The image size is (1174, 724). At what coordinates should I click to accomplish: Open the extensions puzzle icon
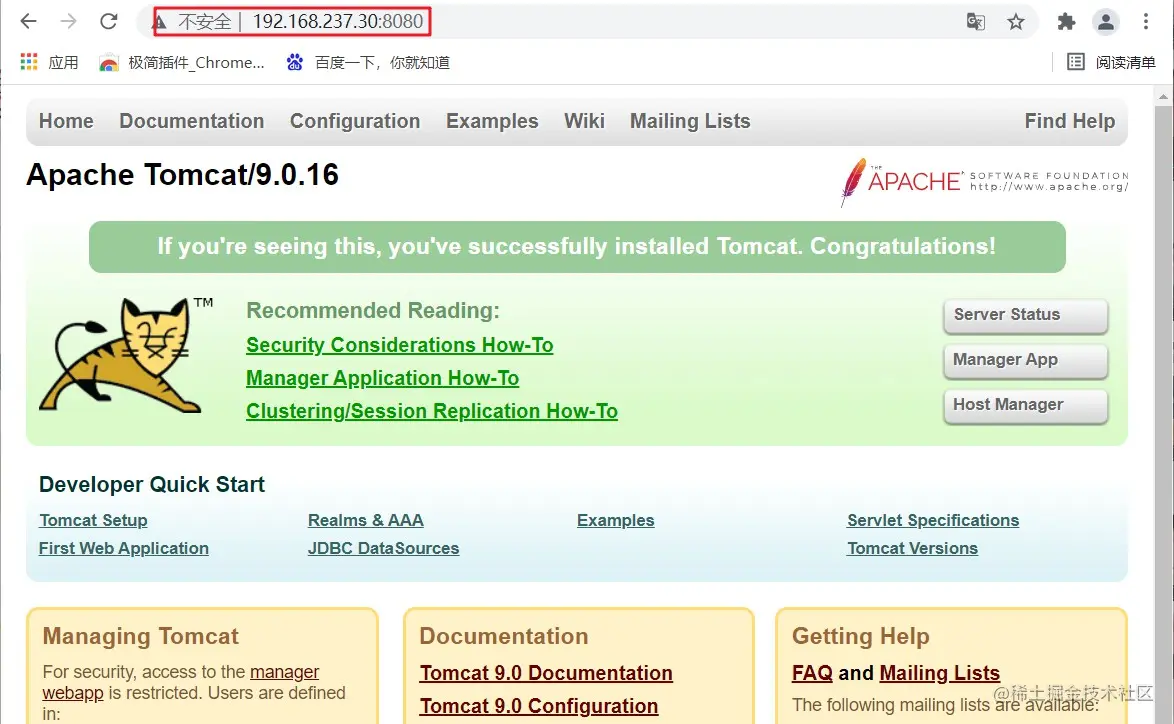[1066, 22]
